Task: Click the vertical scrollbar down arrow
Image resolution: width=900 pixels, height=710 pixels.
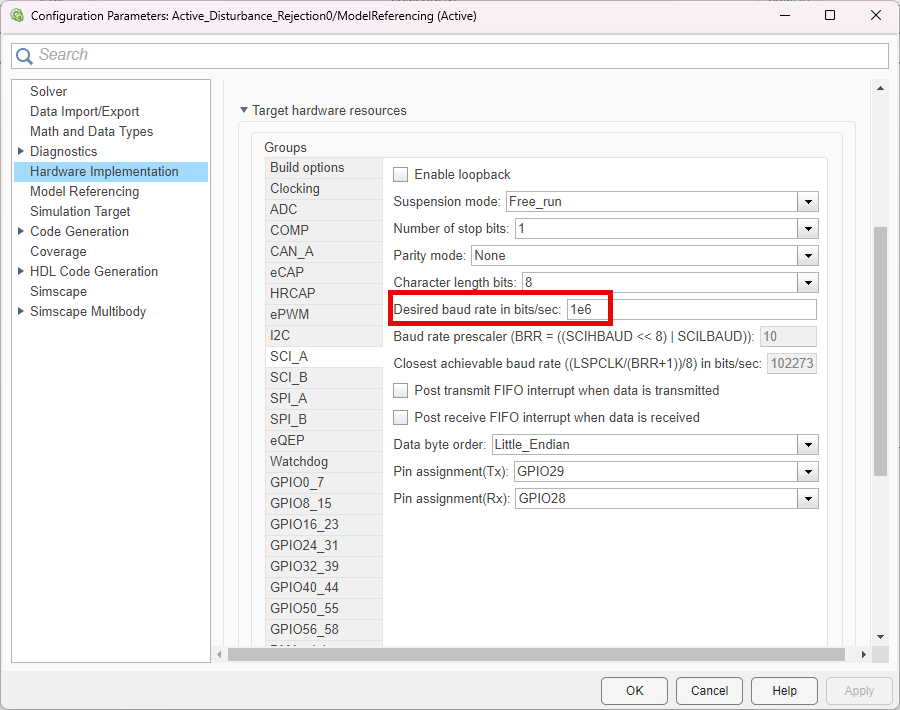Action: click(x=880, y=637)
